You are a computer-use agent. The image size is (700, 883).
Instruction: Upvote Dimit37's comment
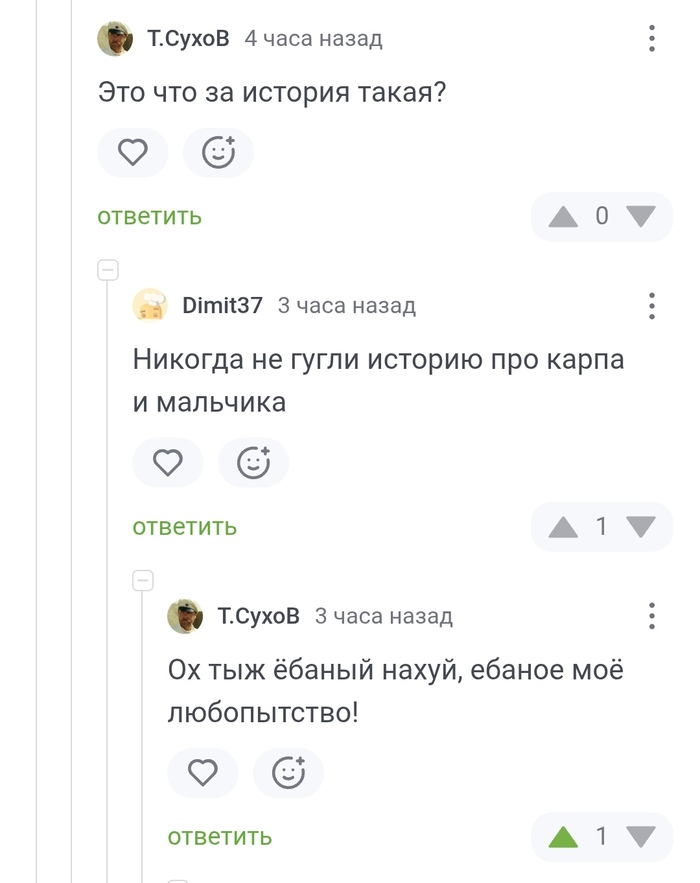pos(564,527)
